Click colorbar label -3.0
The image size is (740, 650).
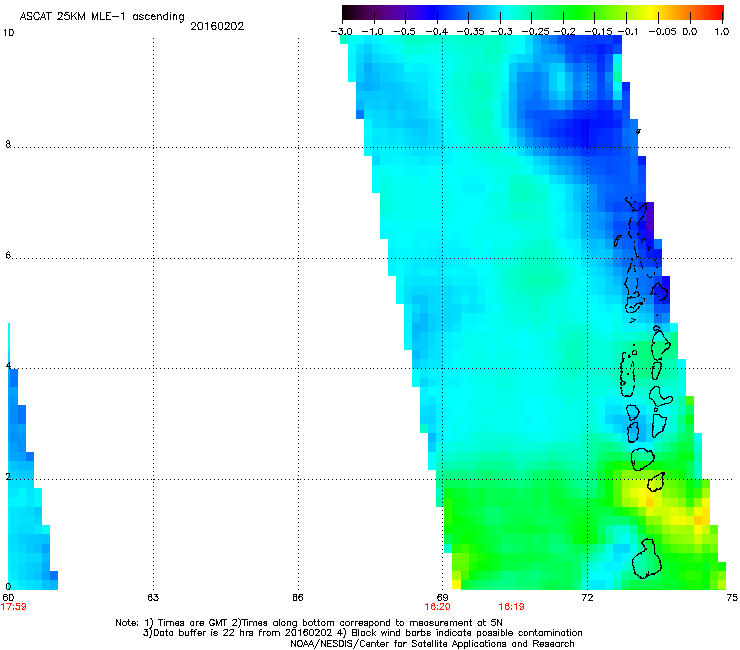(341, 32)
